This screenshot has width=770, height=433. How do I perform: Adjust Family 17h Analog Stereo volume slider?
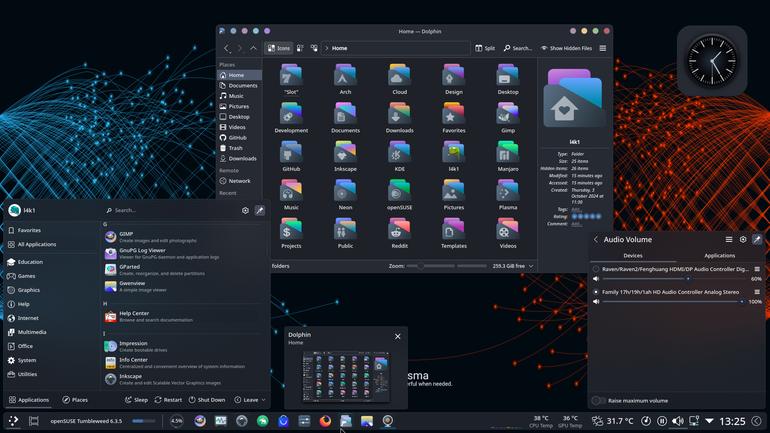[x=673, y=301]
